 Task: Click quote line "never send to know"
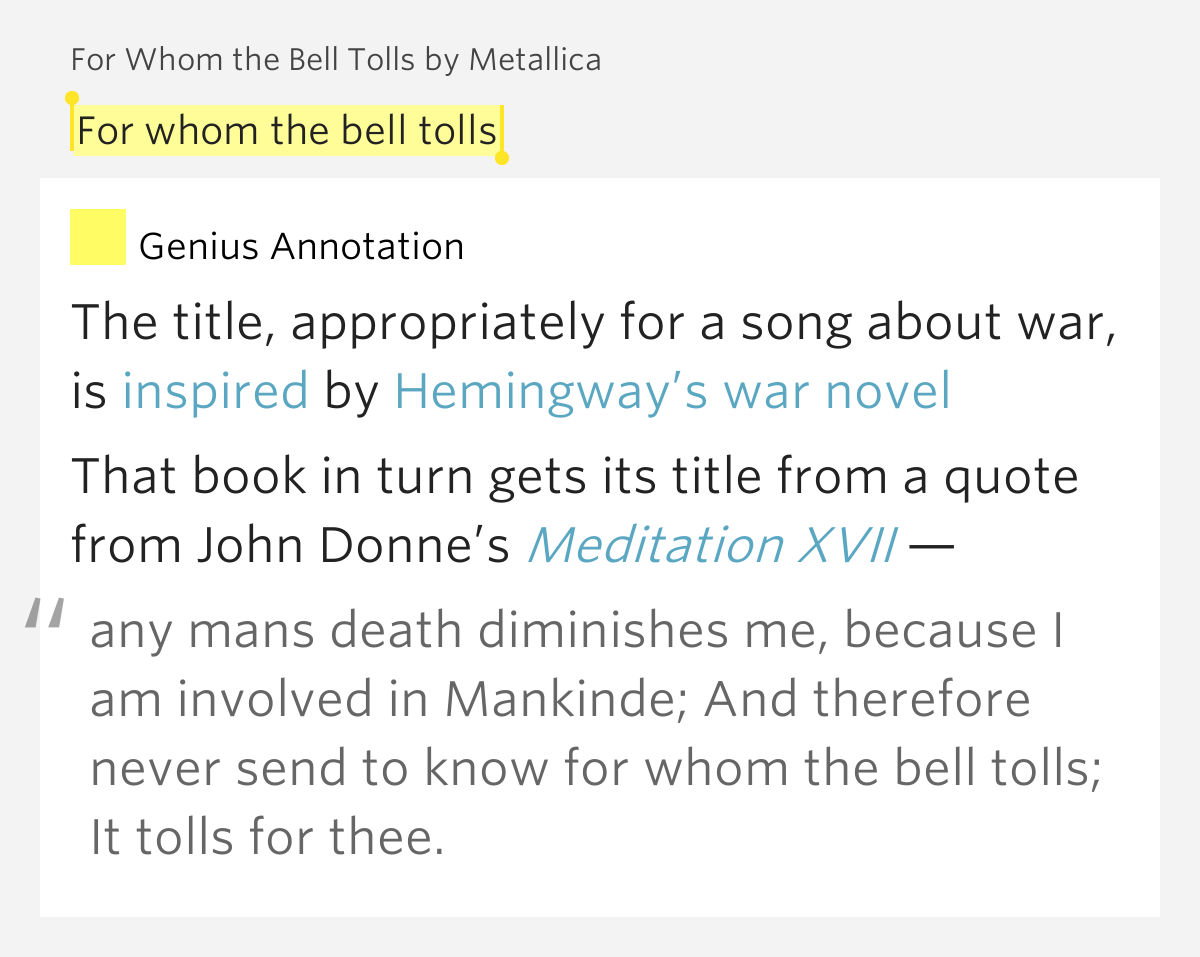[x=595, y=768]
